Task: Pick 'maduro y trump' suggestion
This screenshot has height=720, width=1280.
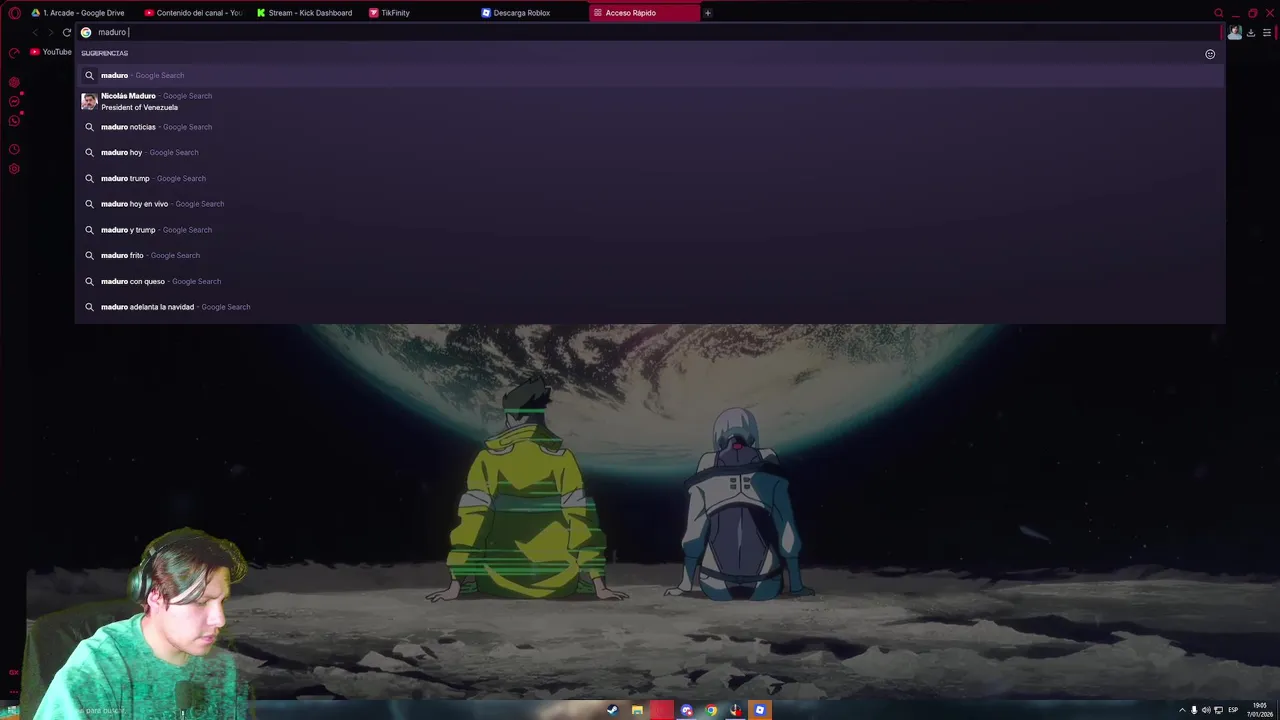Action: [650, 230]
